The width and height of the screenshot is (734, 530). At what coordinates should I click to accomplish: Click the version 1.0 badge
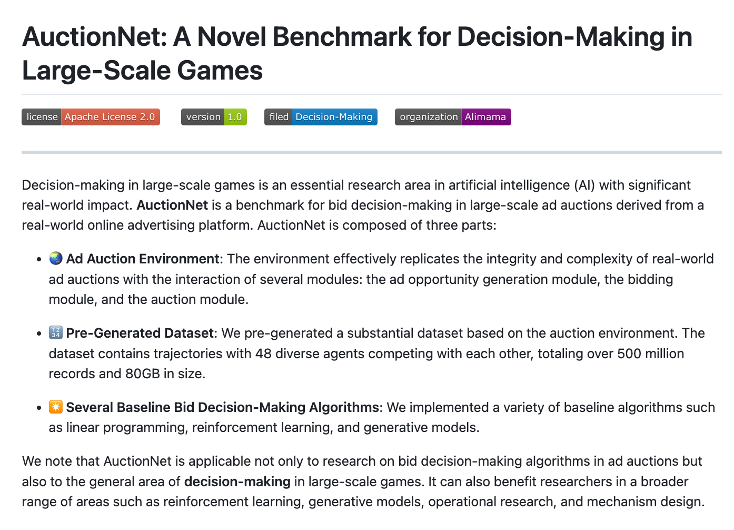(x=214, y=117)
